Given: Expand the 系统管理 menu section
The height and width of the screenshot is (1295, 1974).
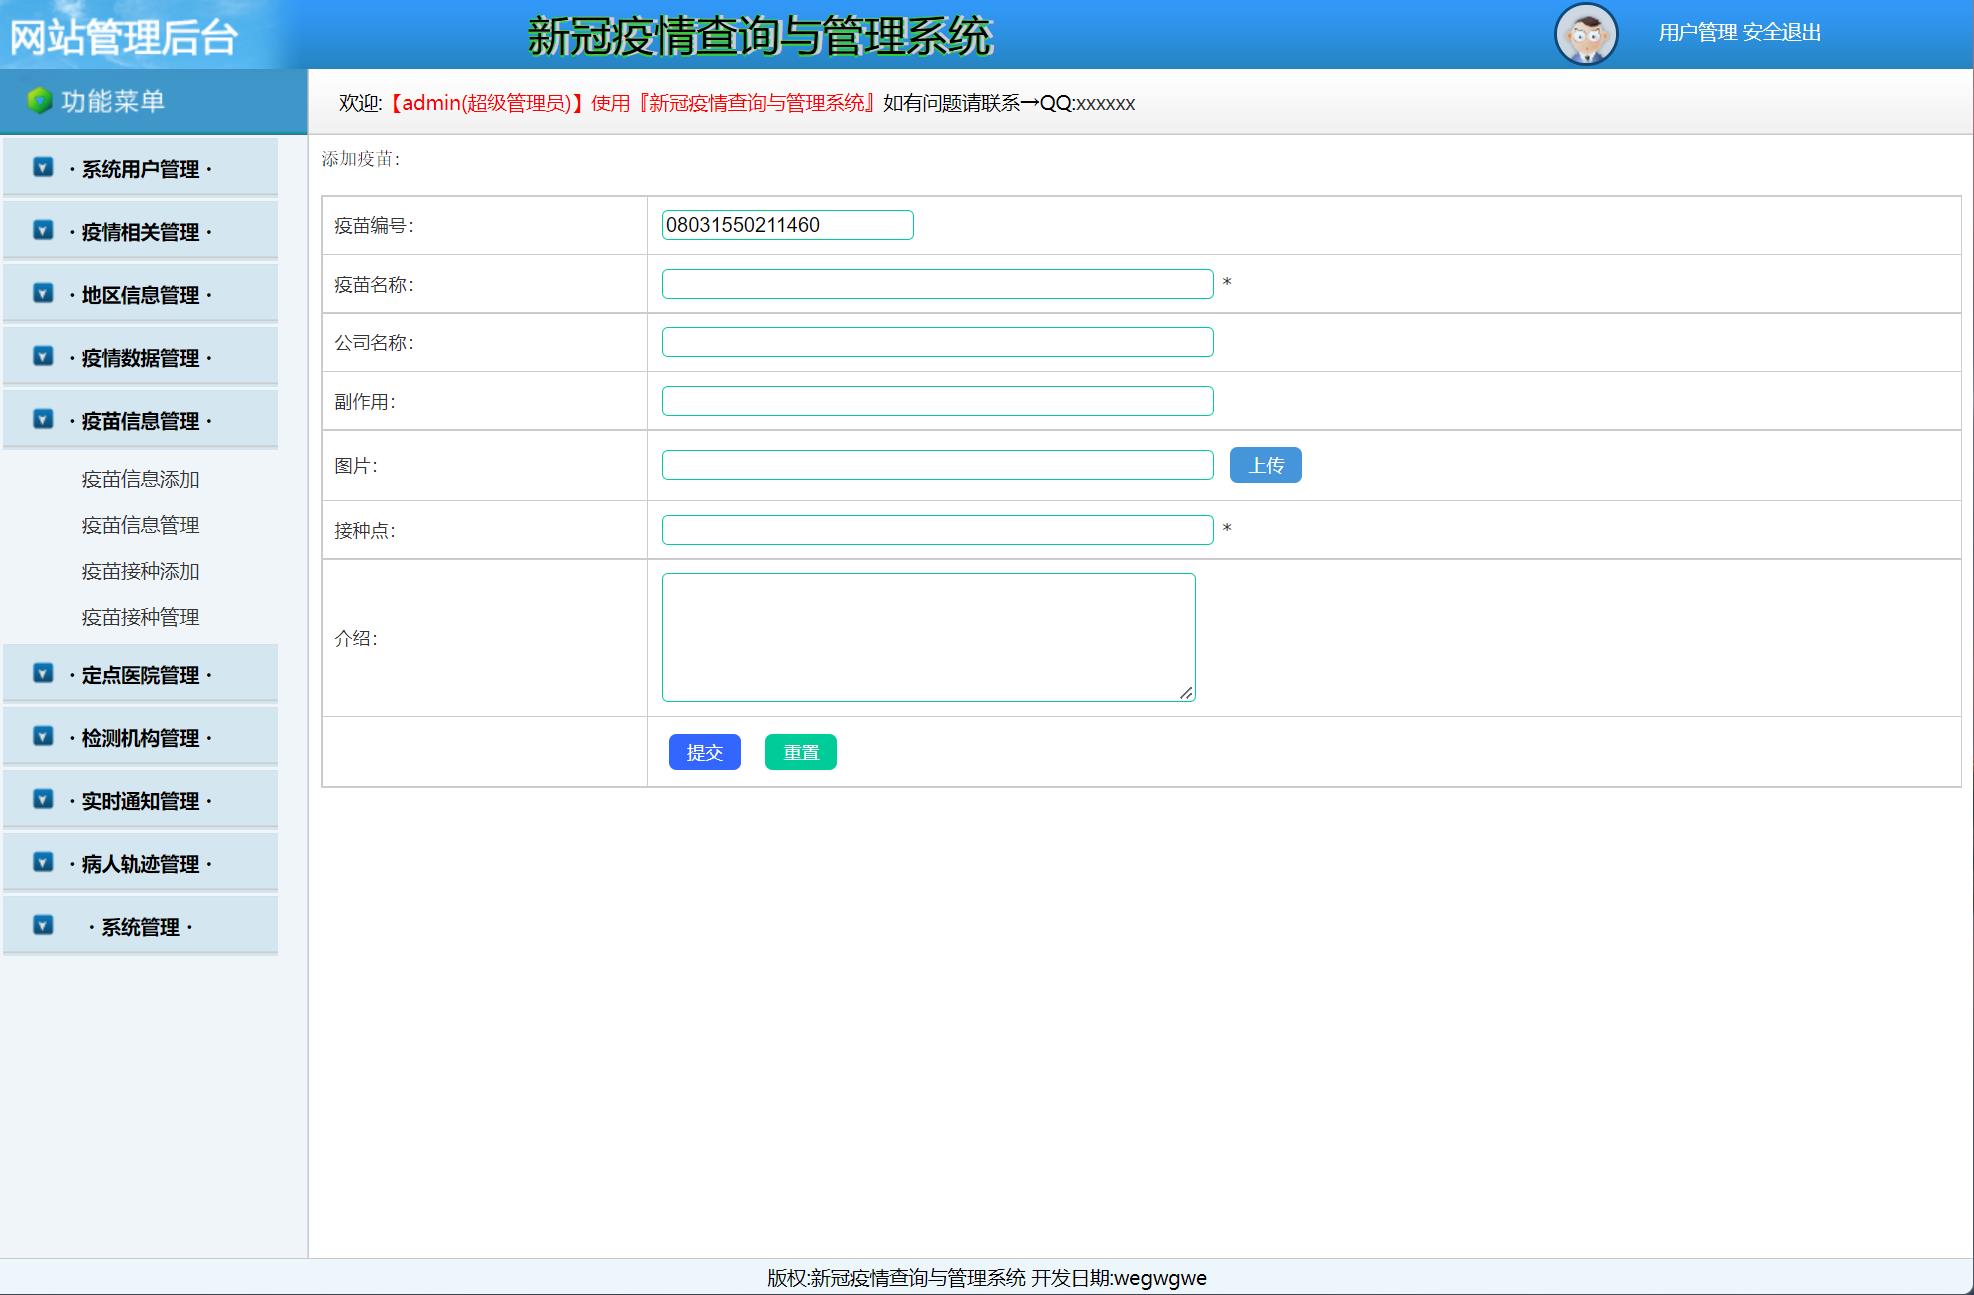Looking at the screenshot, I should coord(140,927).
